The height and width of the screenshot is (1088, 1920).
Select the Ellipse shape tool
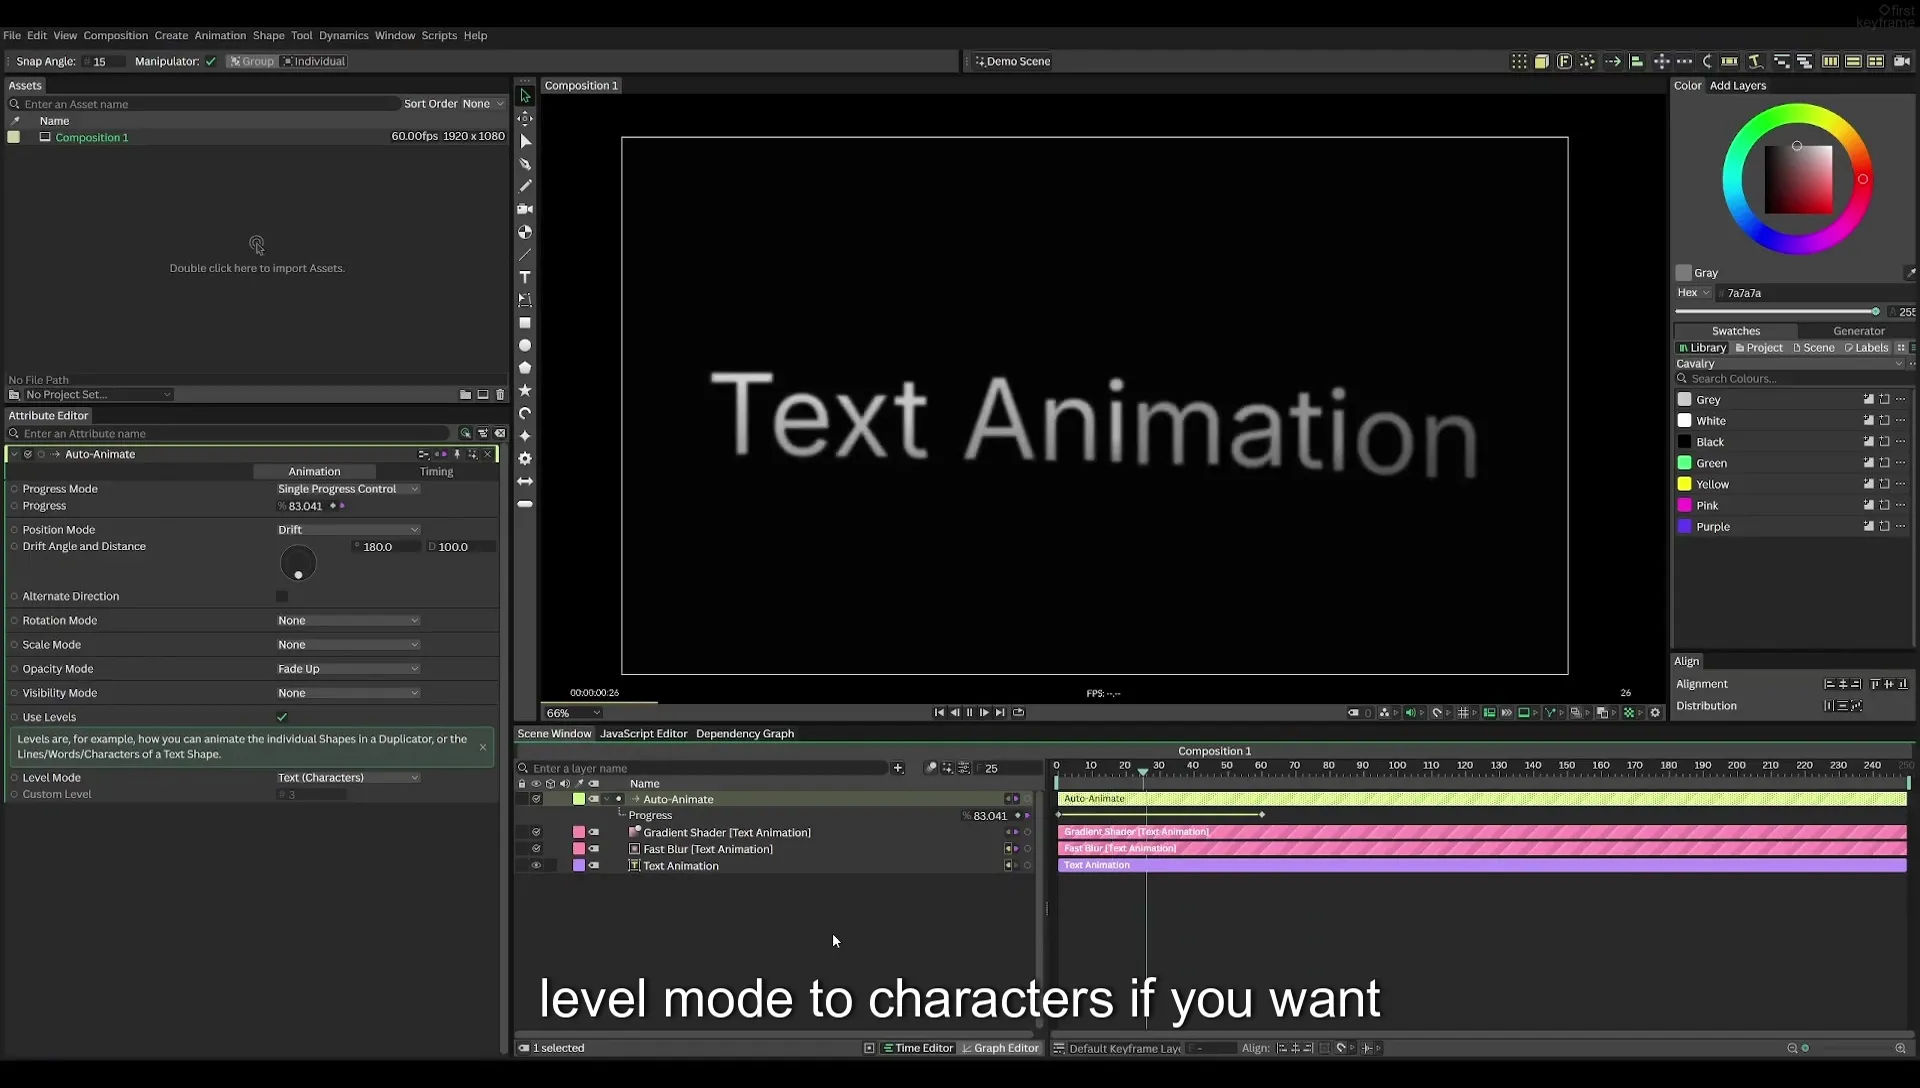(x=525, y=345)
